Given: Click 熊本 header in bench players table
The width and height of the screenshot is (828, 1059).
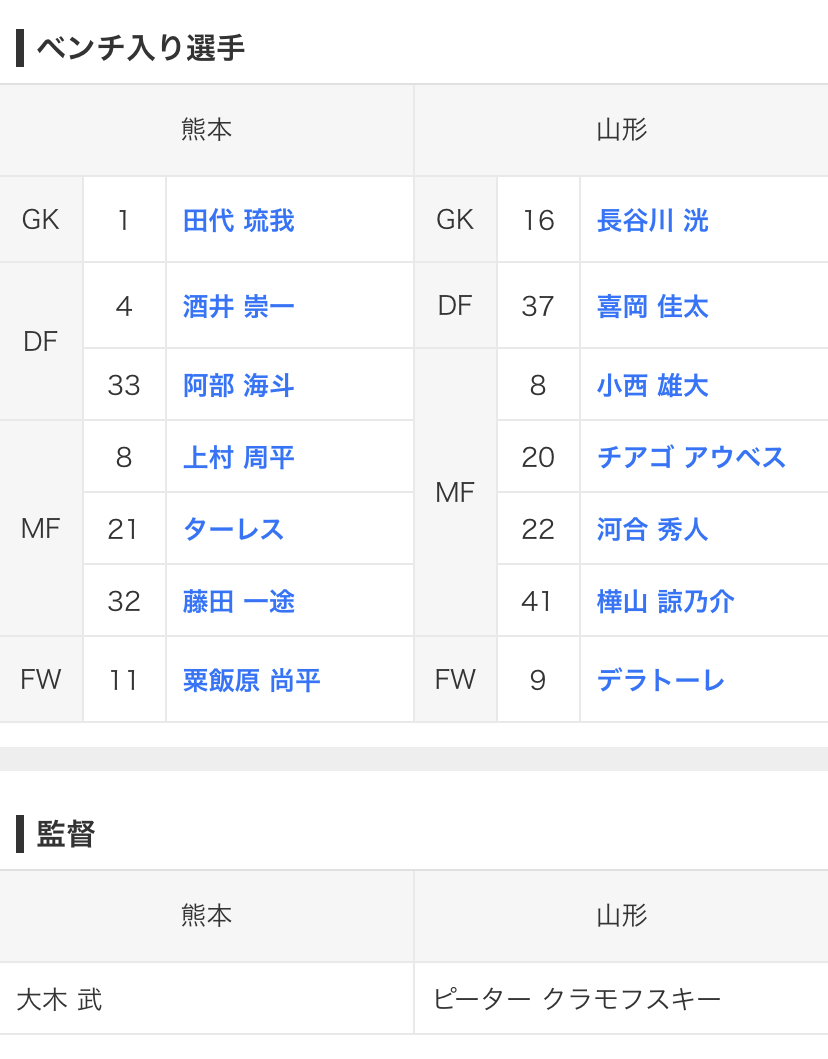Looking at the screenshot, I should (x=206, y=130).
